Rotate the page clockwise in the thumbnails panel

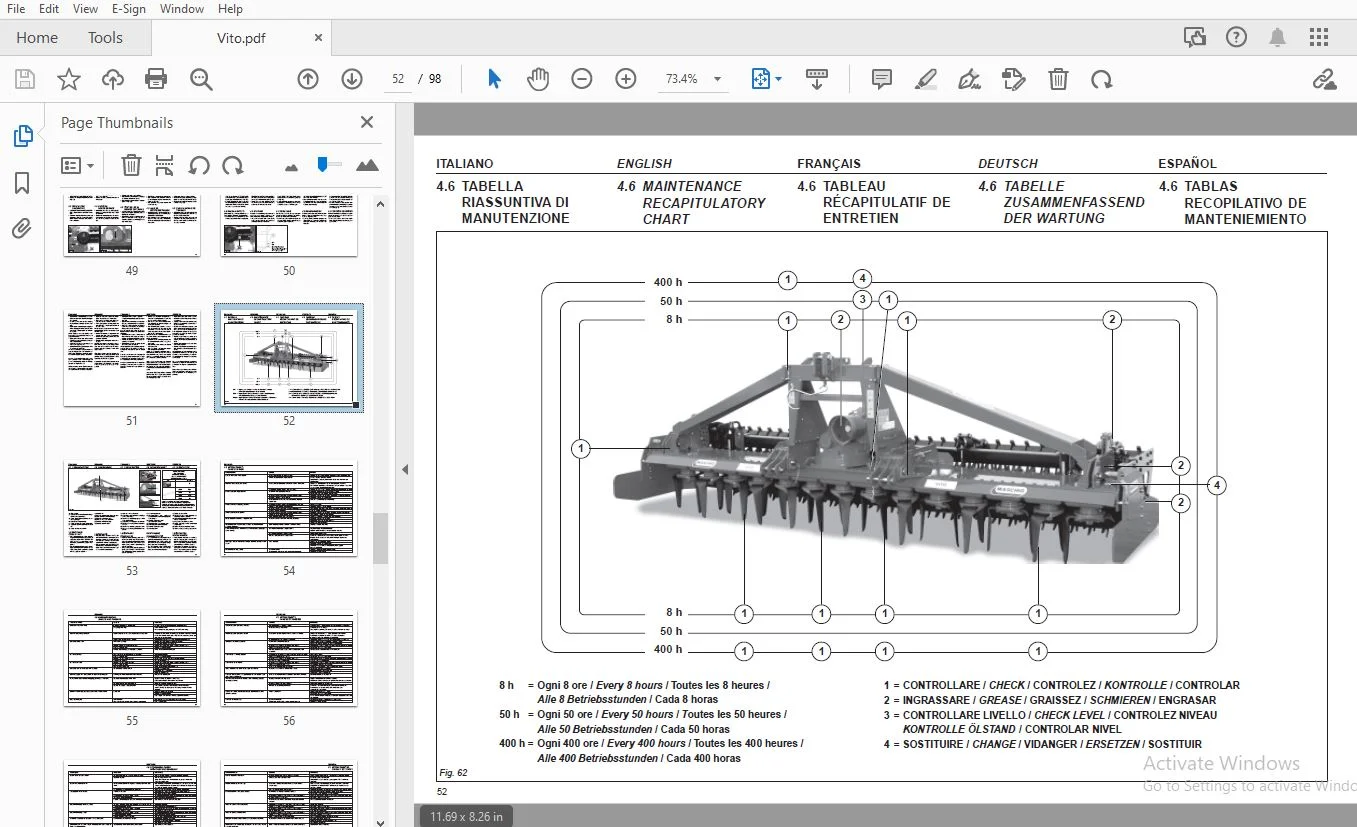click(233, 165)
